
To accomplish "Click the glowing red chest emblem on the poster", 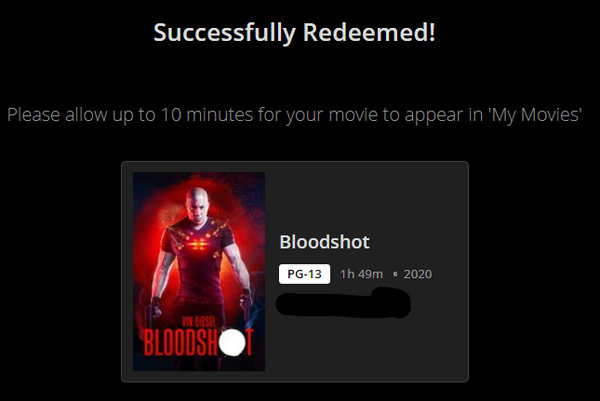I will click(x=198, y=243).
